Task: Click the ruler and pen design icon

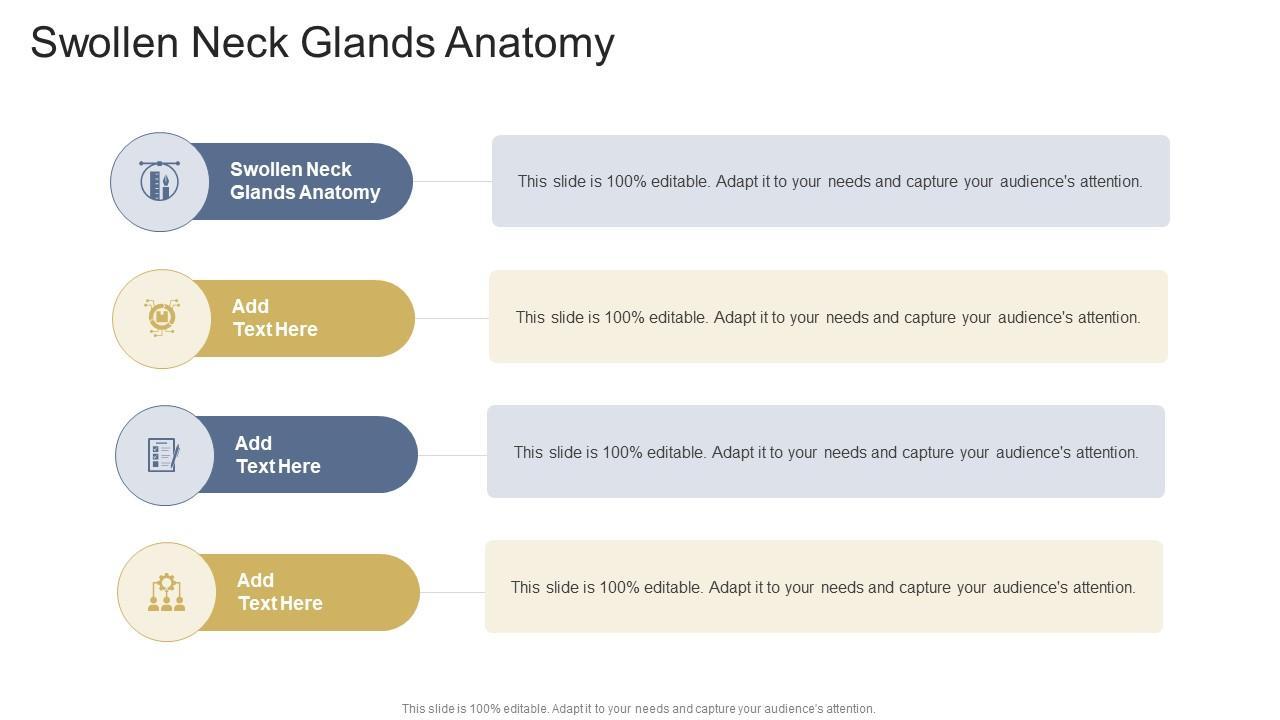Action: 159,181
